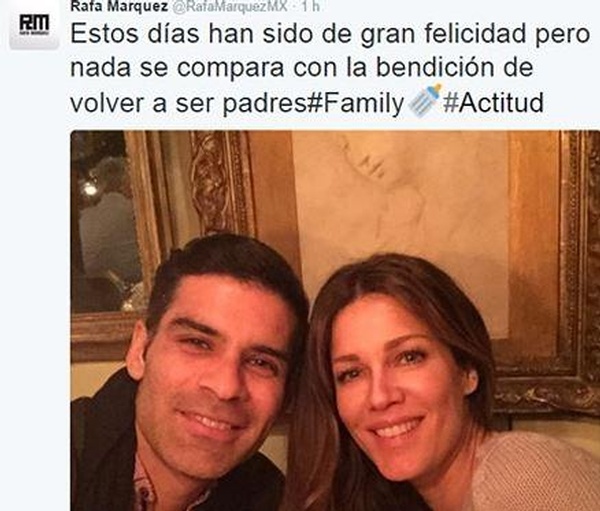The width and height of the screenshot is (600, 511).
Task: Click the baby bottle emoji
Action: 424,101
